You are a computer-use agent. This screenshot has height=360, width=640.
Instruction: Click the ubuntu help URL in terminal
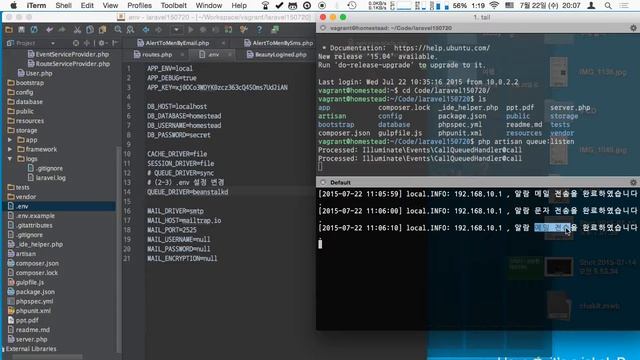tap(442, 48)
